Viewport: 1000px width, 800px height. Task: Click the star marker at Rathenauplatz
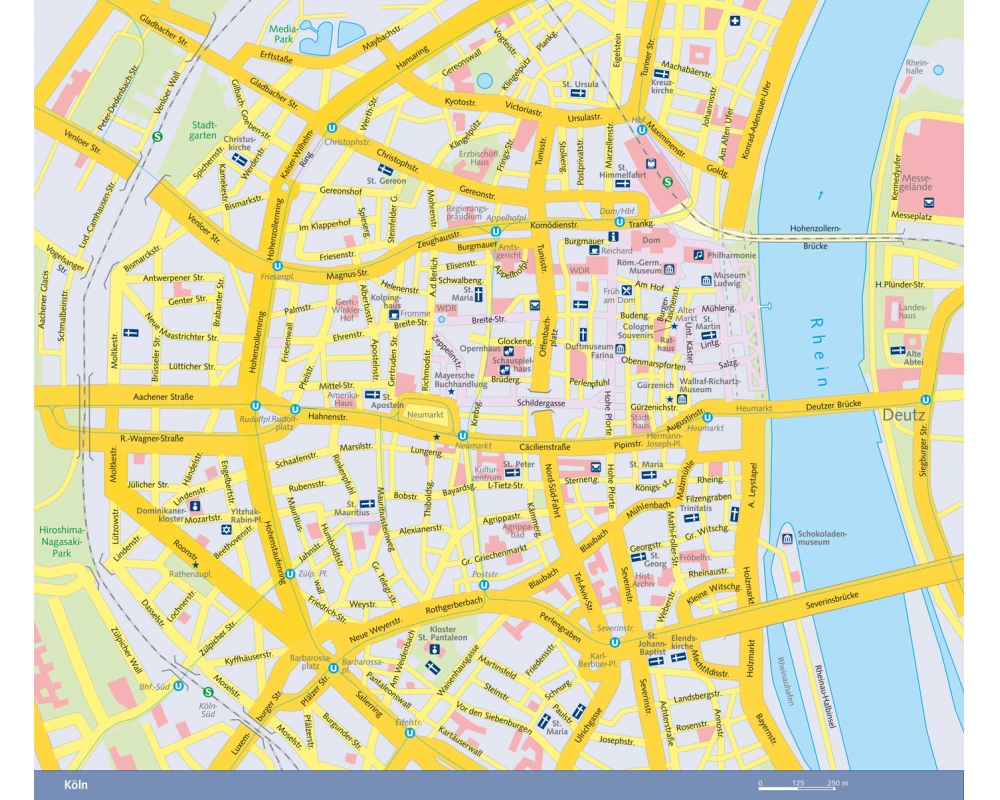click(x=196, y=565)
